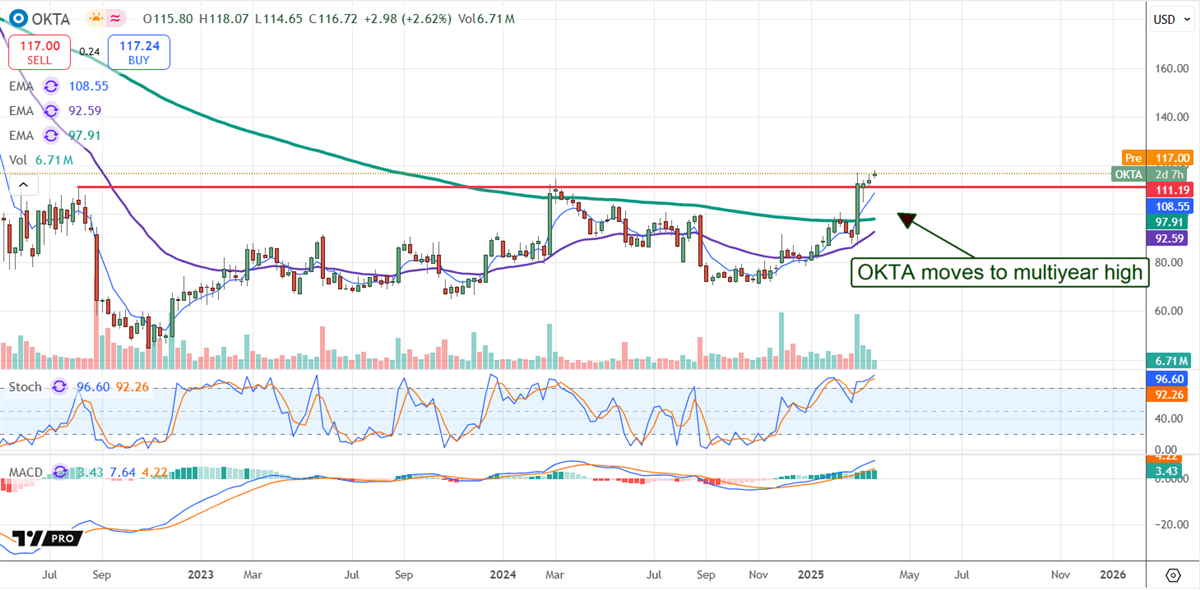
Task: Click the spread value 0.24
Action: click(89, 52)
